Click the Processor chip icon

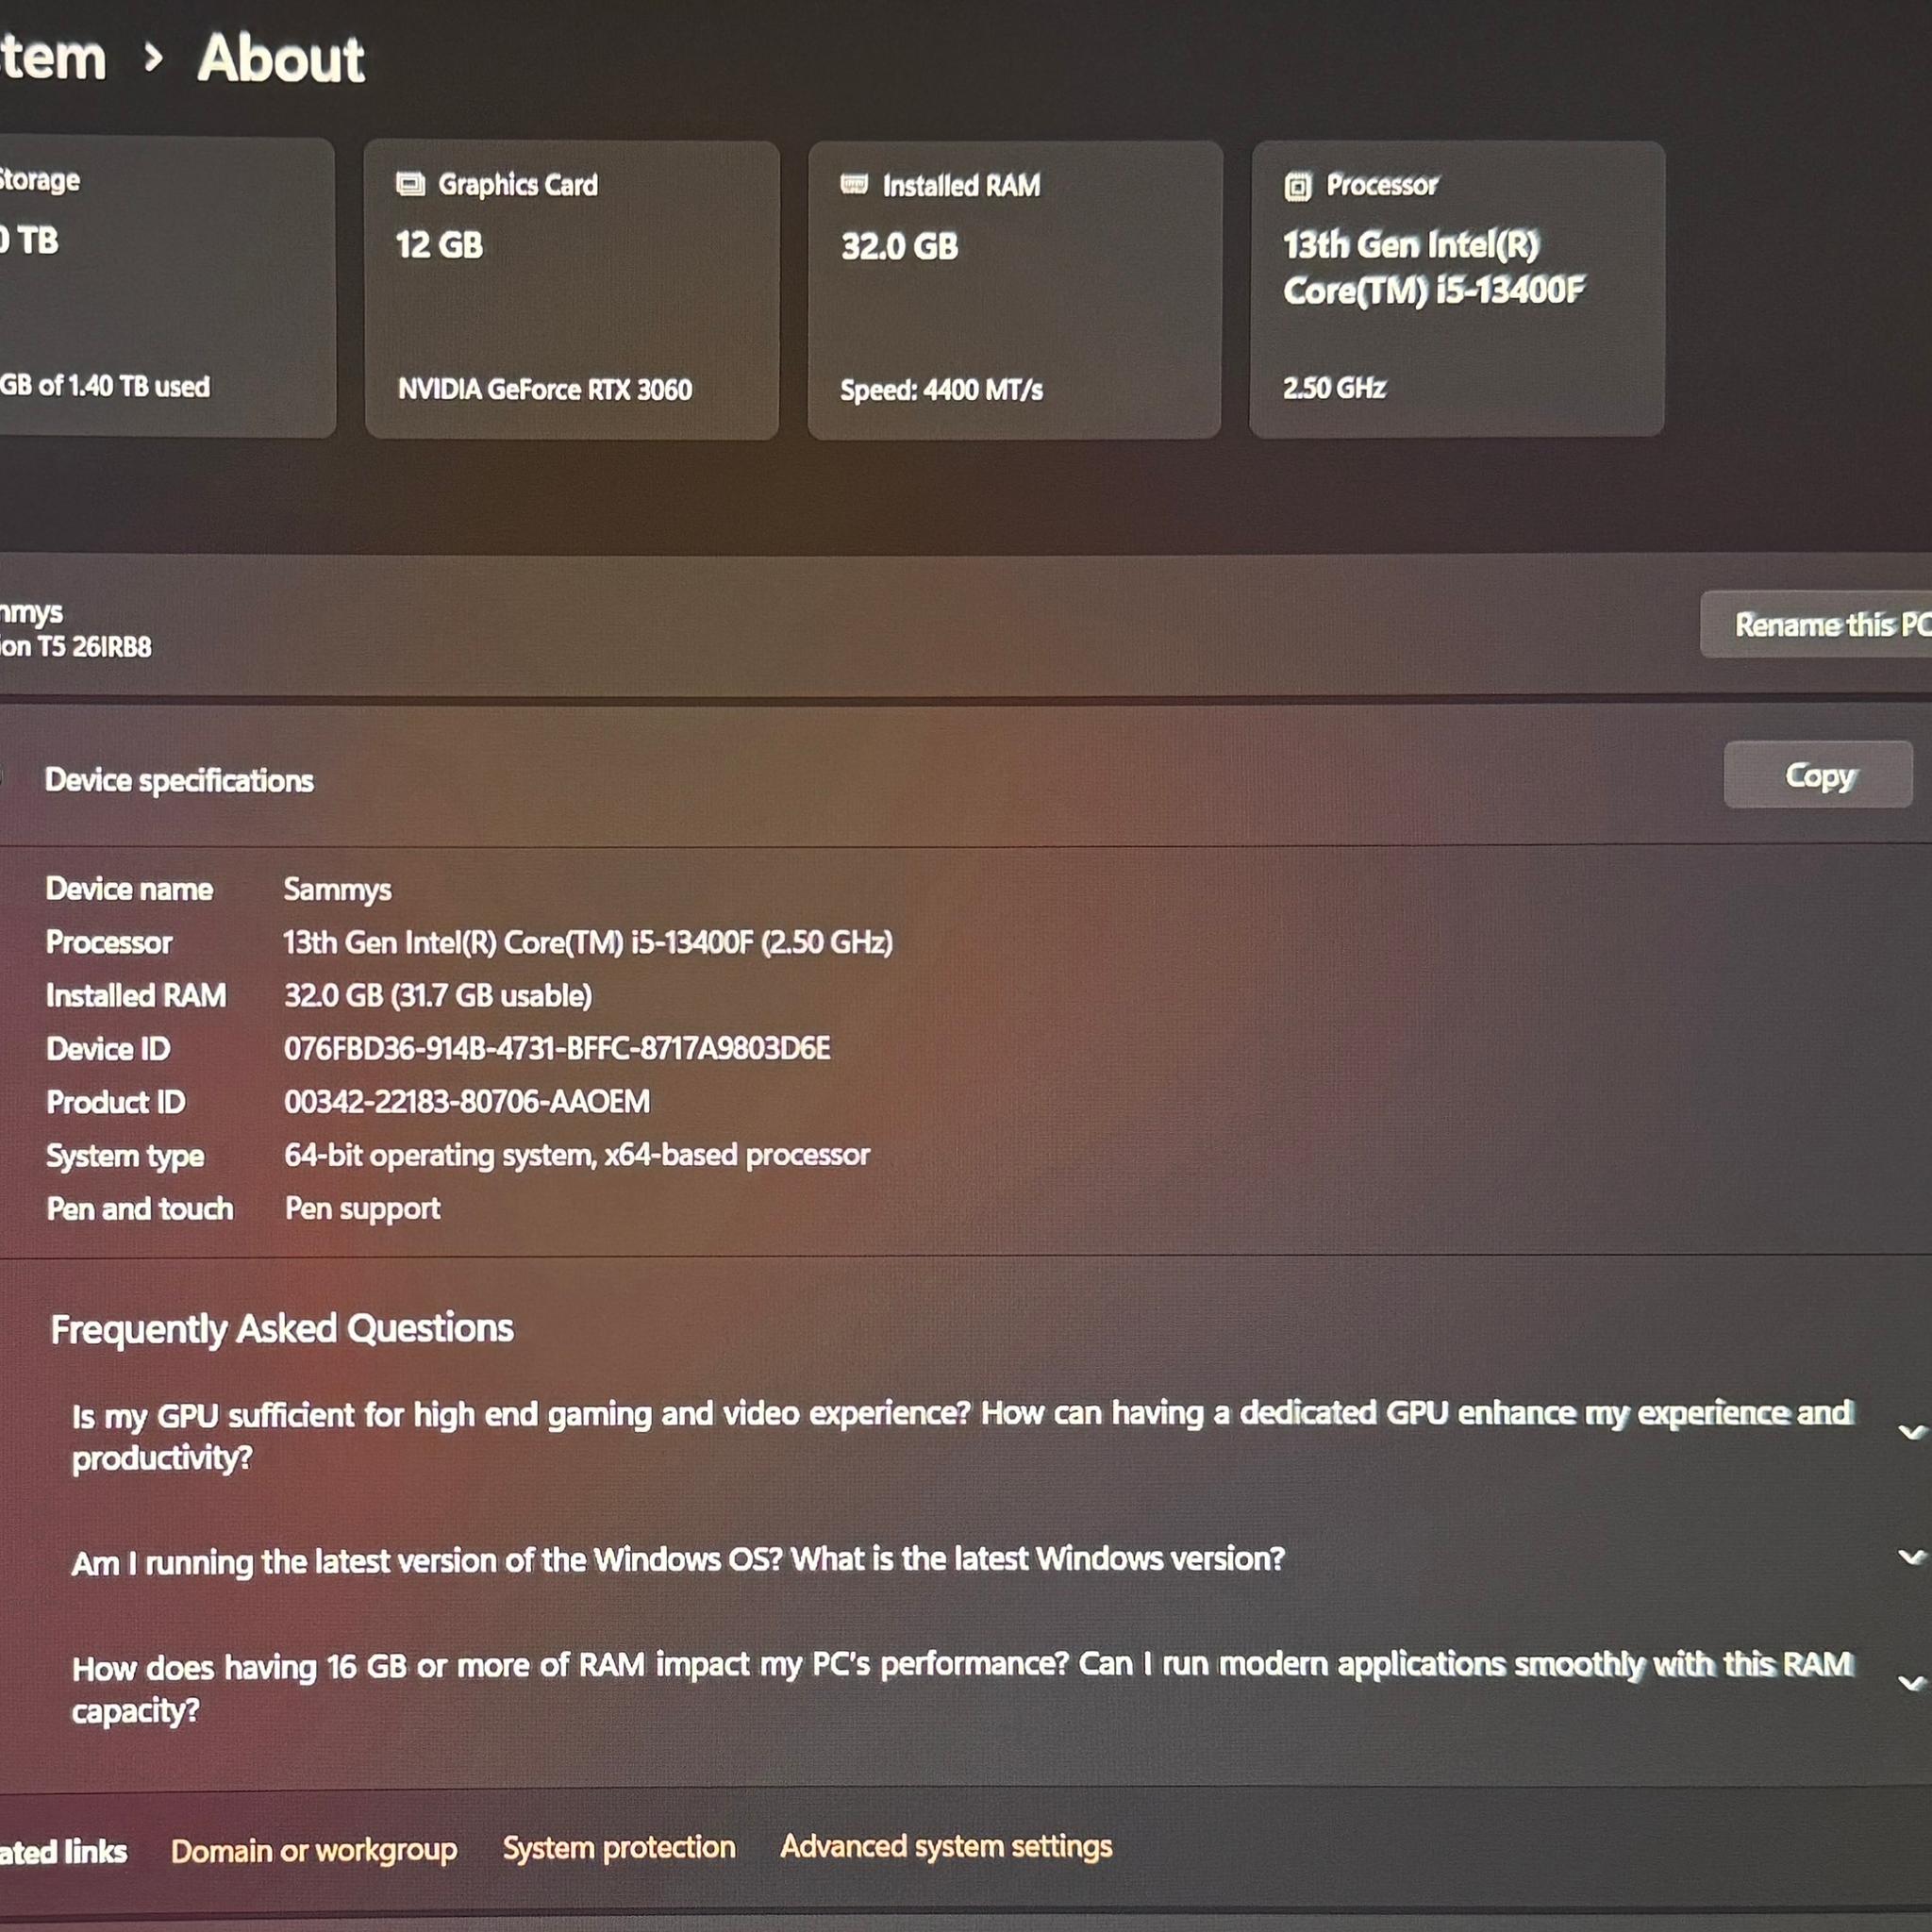click(x=1297, y=186)
